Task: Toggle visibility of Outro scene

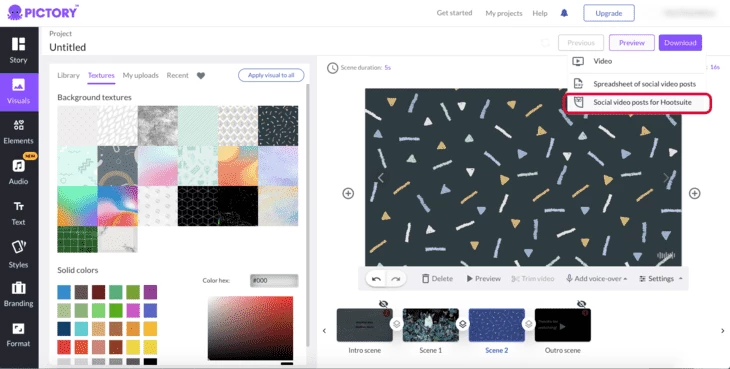Action: coord(581,304)
